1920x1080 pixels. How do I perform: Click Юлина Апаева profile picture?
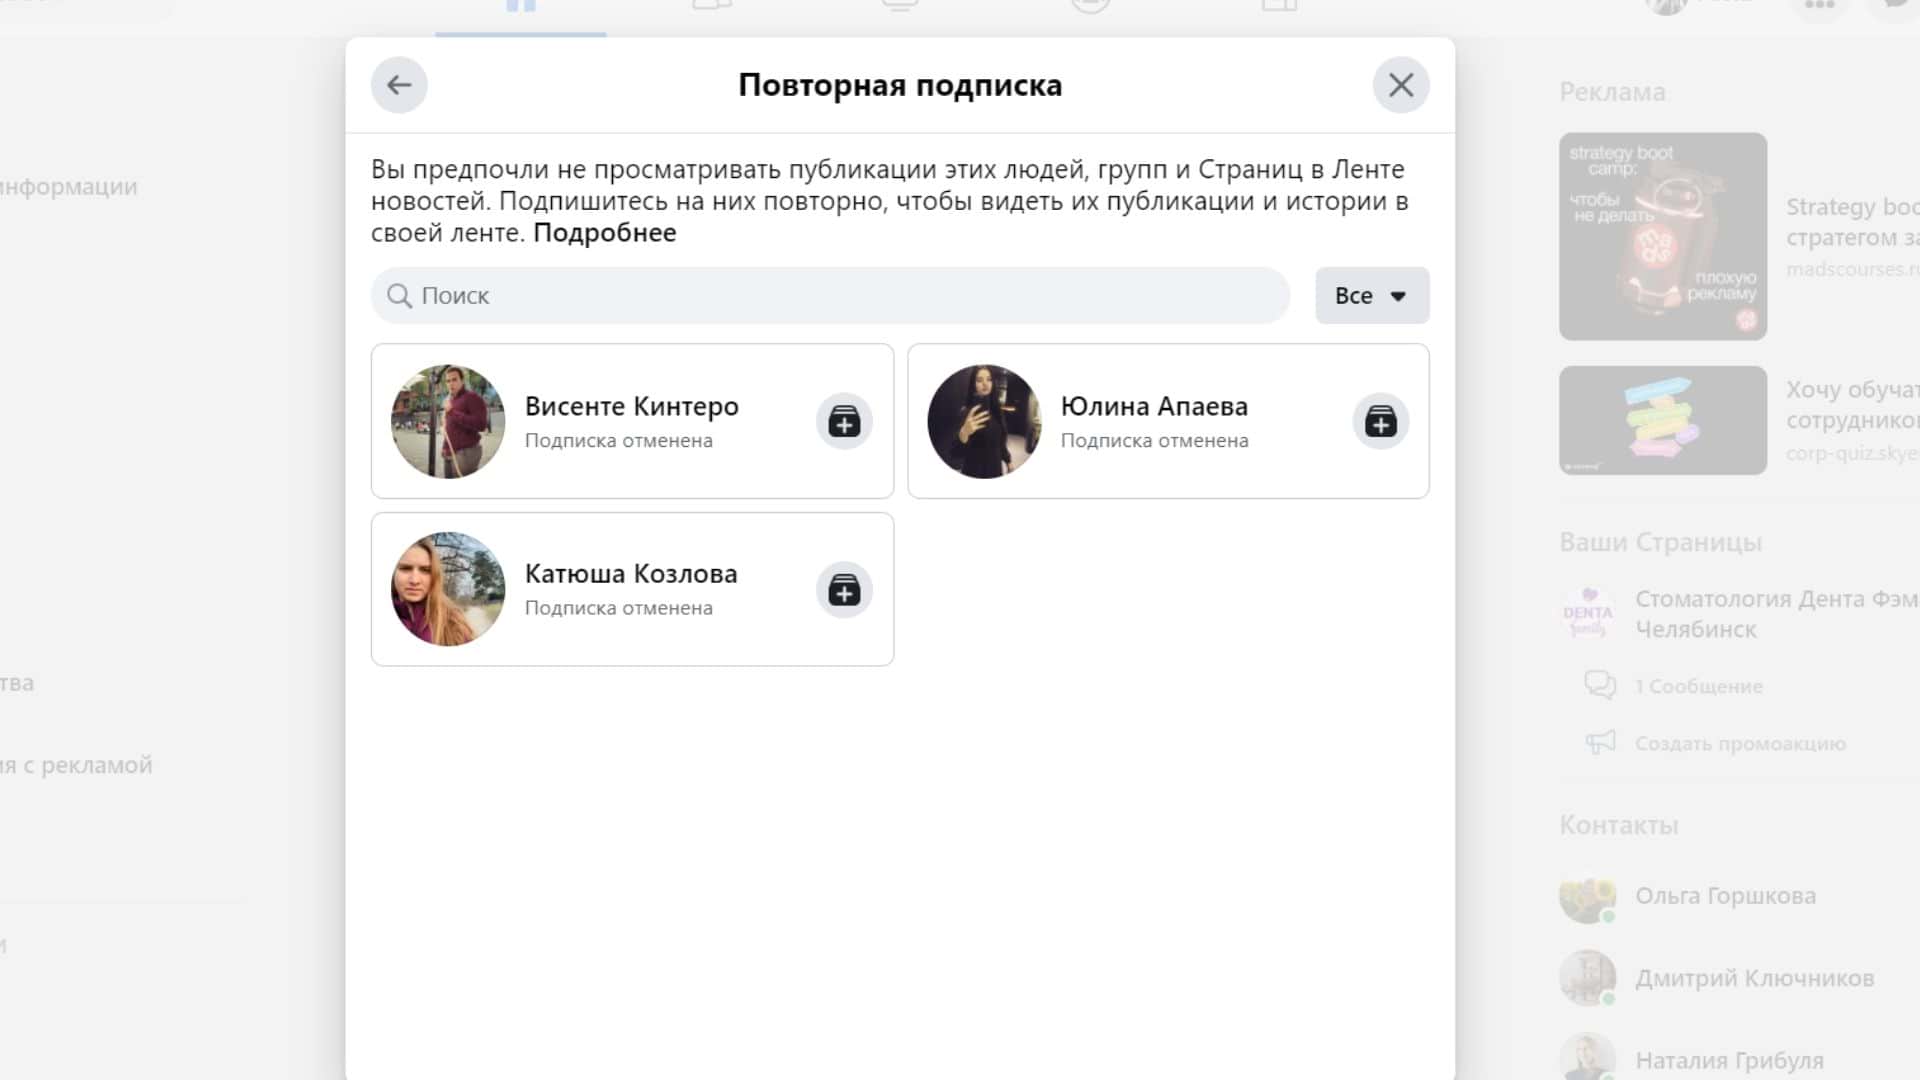click(984, 421)
